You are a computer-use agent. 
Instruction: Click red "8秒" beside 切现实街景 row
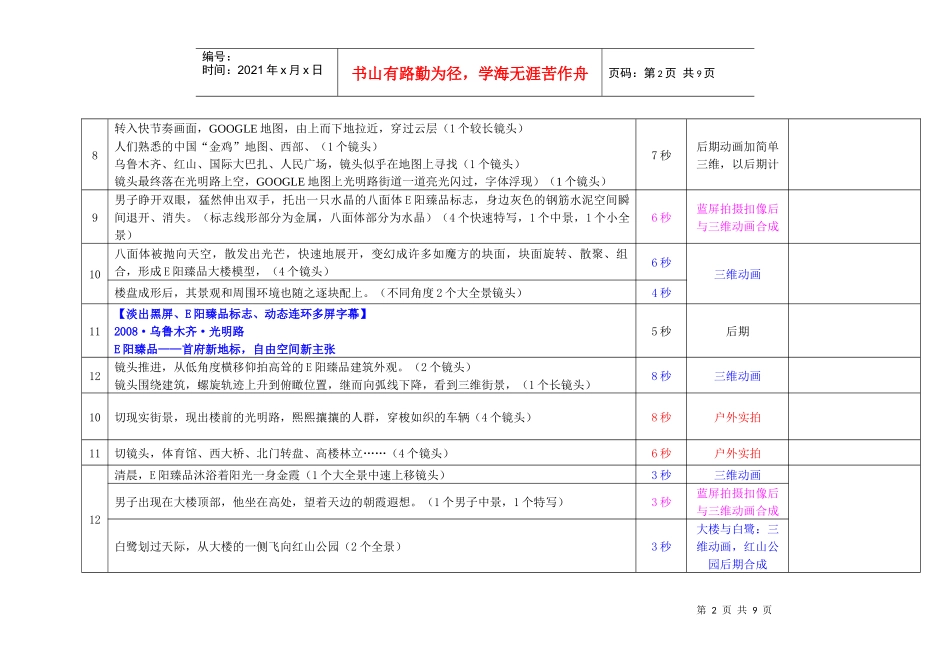661,417
